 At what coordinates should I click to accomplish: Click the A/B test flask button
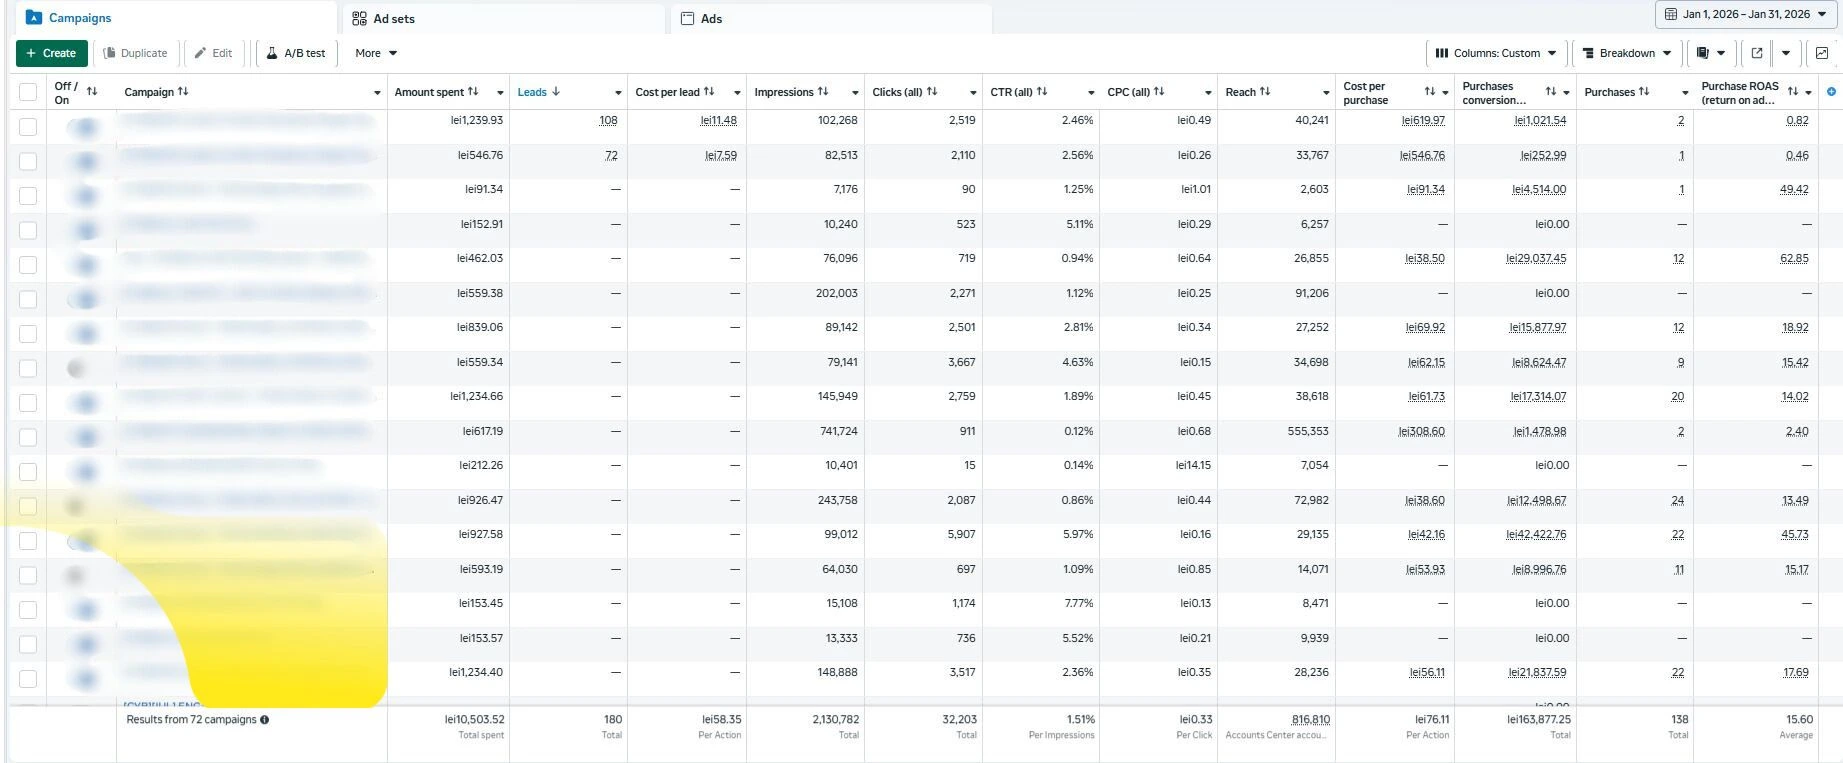click(296, 53)
